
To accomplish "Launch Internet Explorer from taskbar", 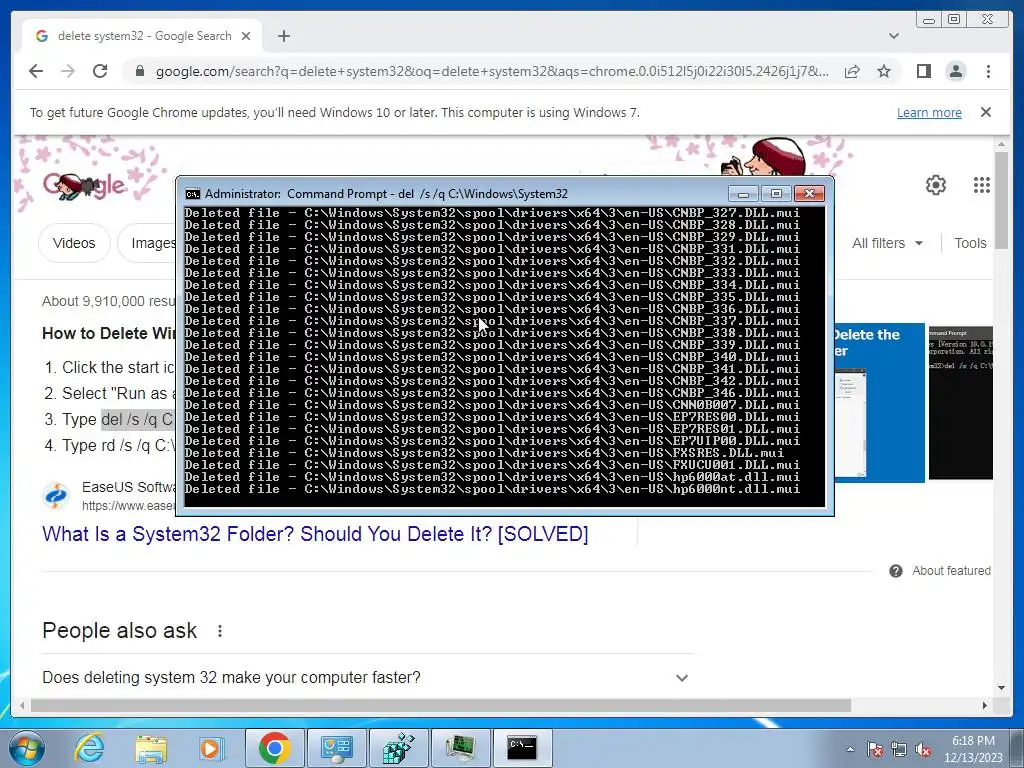I will point(89,748).
